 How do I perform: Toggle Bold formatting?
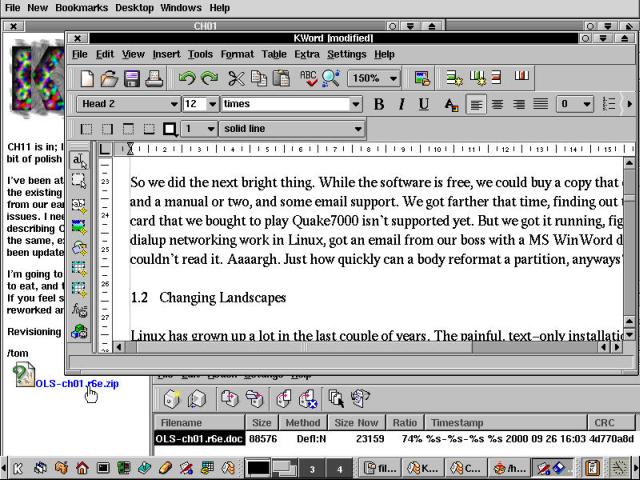tap(379, 104)
